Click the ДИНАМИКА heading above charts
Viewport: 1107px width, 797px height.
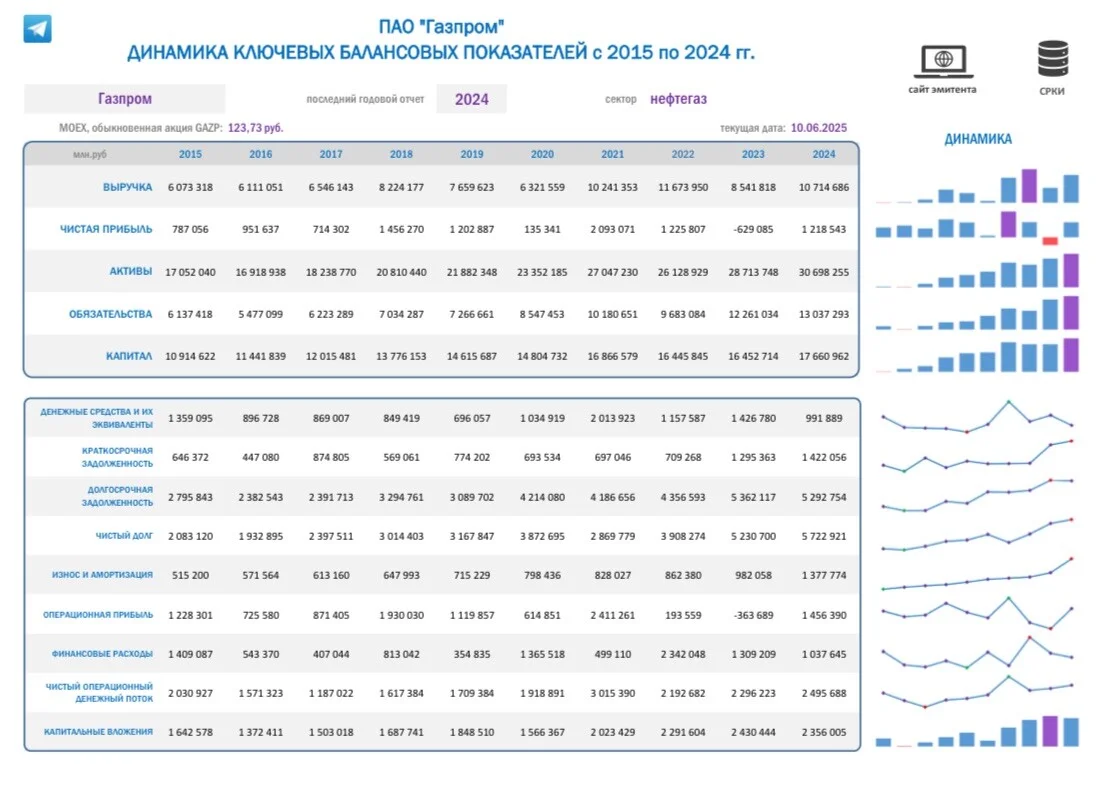point(978,139)
